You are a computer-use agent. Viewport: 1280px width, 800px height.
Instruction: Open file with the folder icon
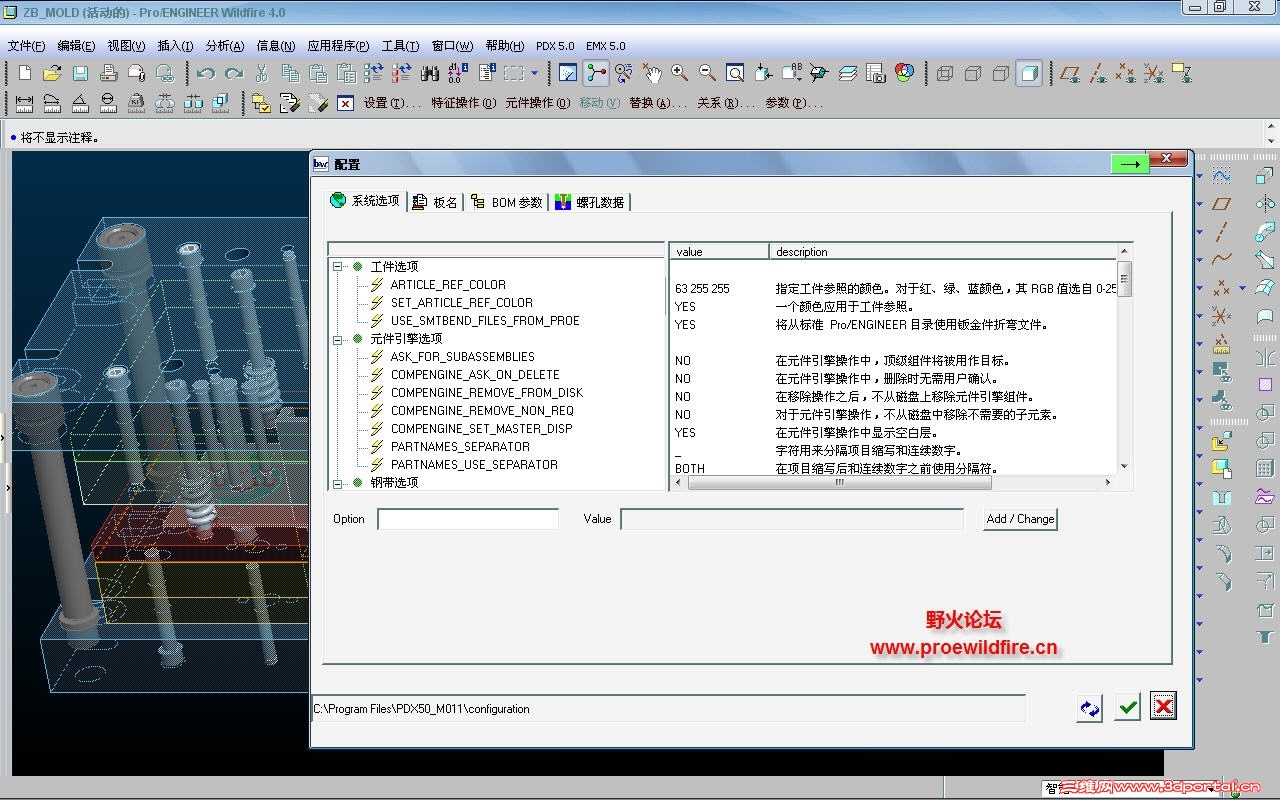click(52, 73)
